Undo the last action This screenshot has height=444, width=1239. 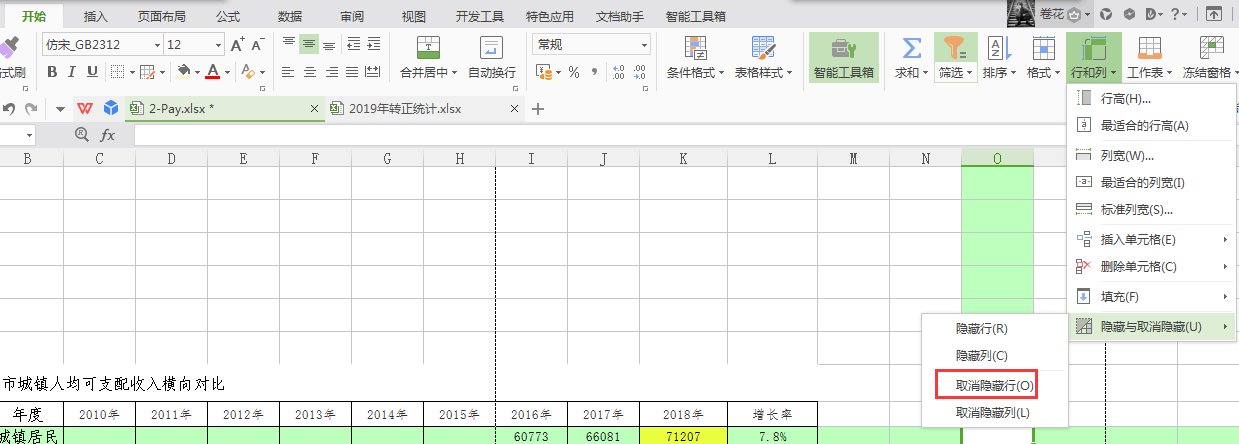[9, 109]
